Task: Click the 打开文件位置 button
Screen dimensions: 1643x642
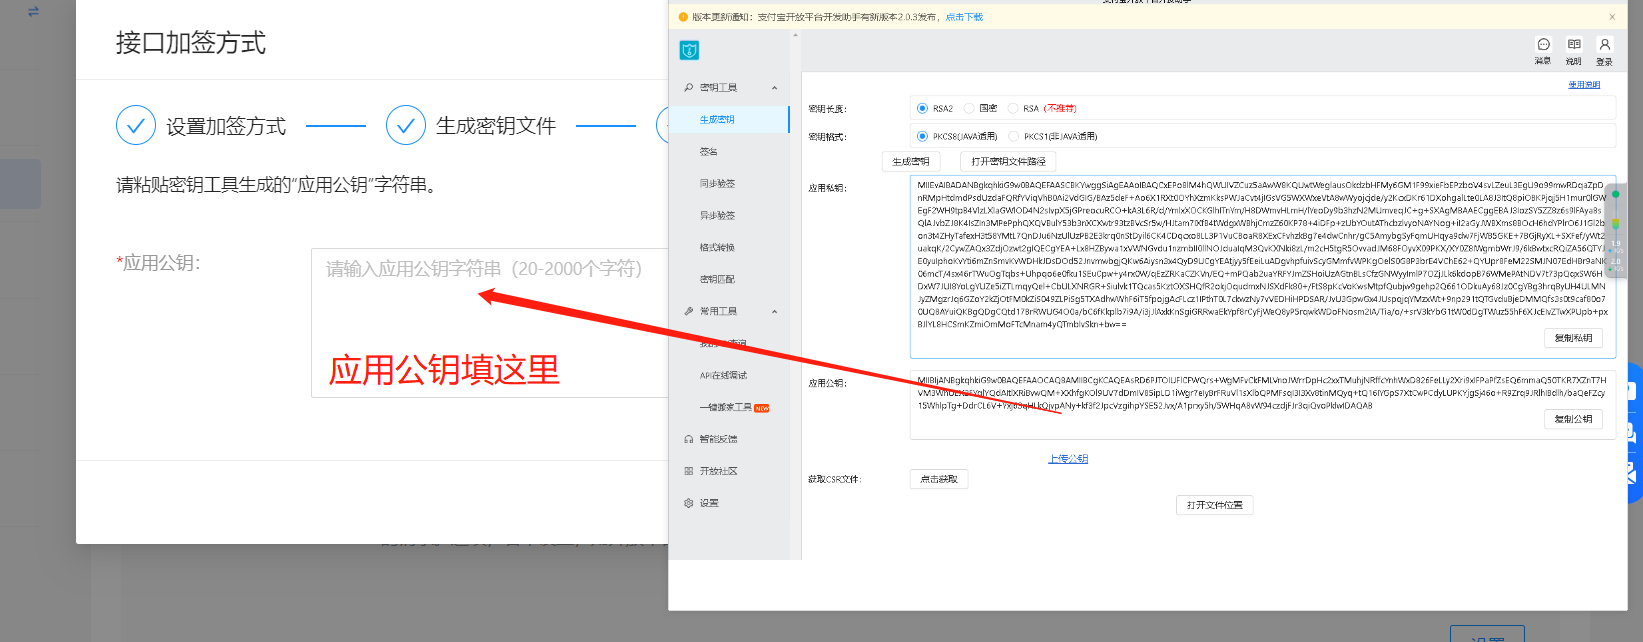Action: [1214, 505]
